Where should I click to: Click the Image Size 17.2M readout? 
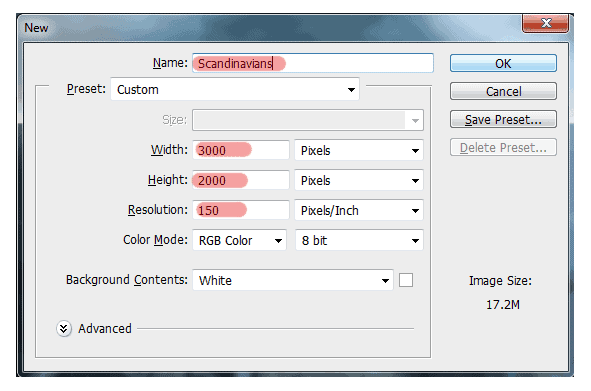[x=502, y=304]
